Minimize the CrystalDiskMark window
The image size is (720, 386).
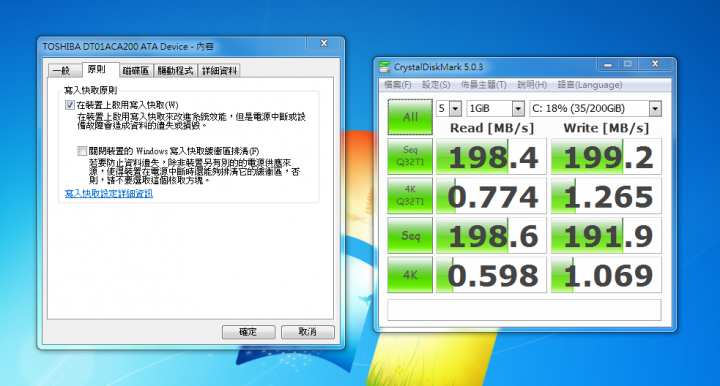point(608,64)
